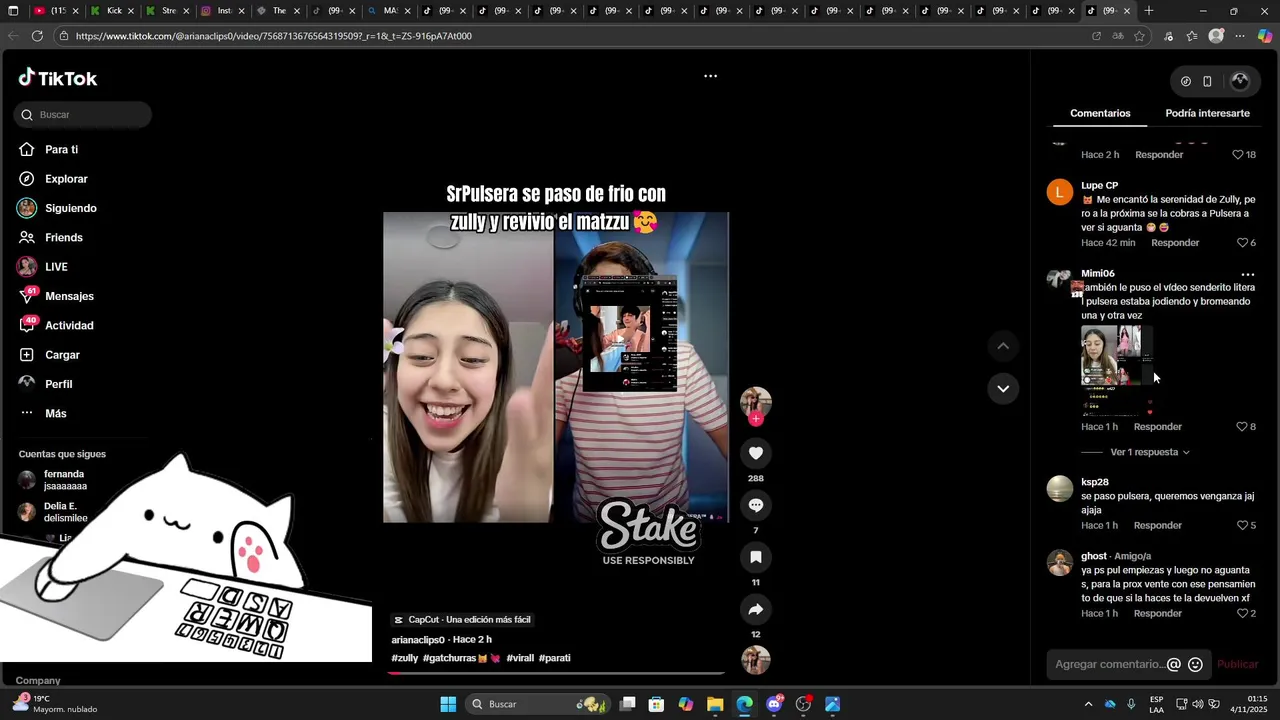
Task: Open emoji picker in comment box
Action: click(x=1195, y=664)
